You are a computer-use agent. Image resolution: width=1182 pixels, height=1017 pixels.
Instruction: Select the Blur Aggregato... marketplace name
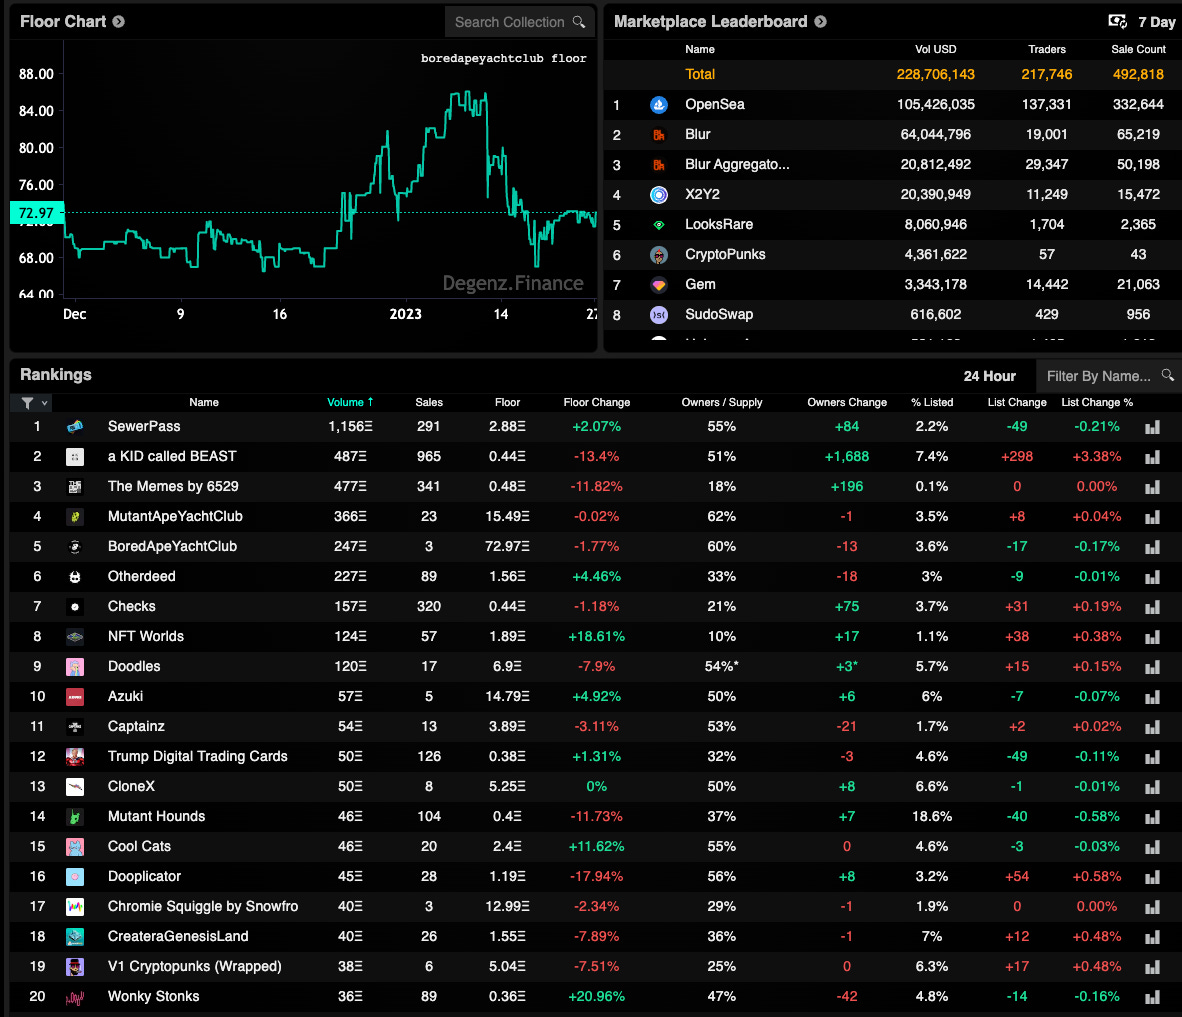click(x=737, y=165)
